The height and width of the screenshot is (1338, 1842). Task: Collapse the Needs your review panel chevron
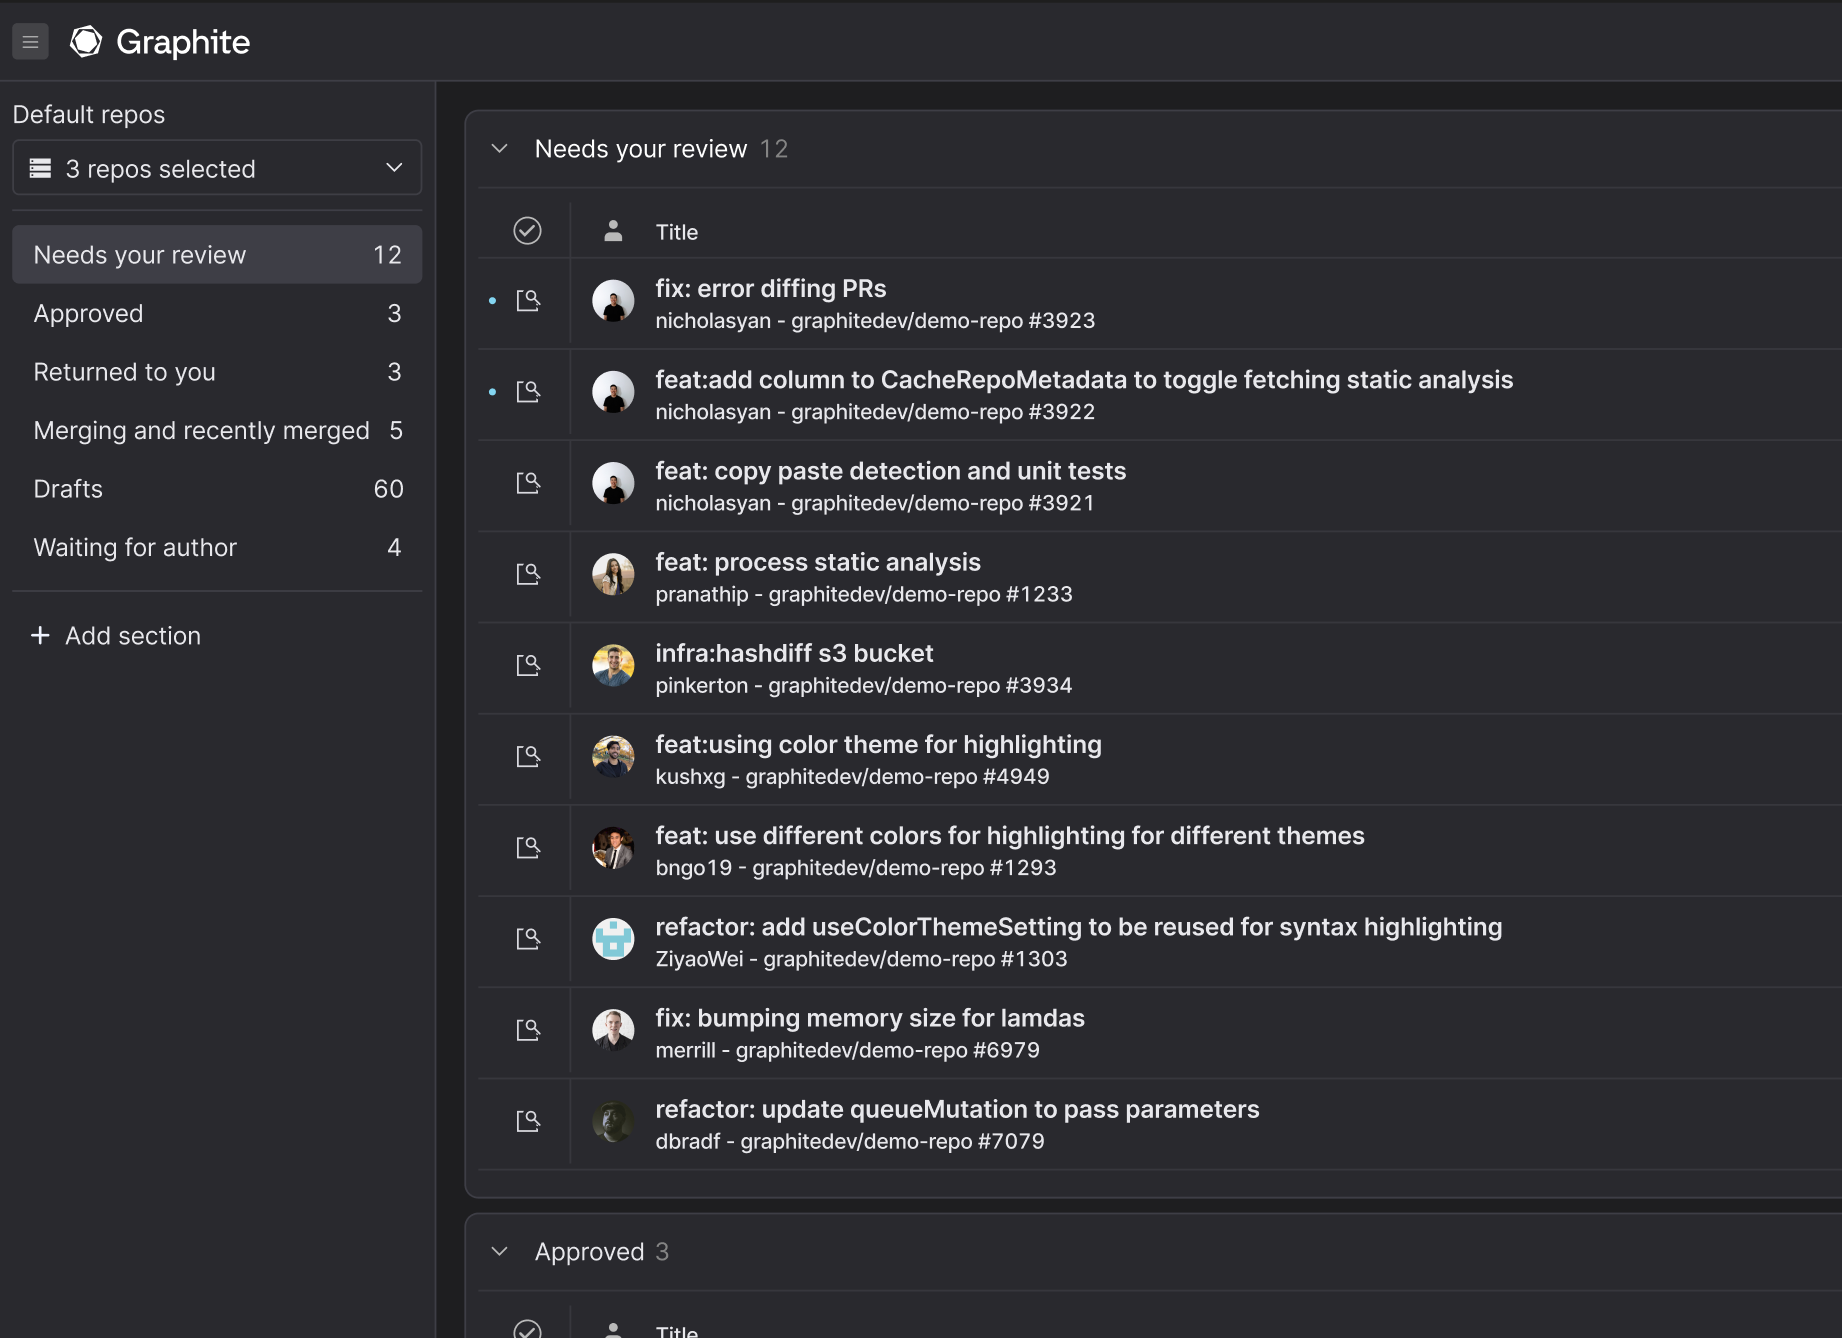point(500,149)
